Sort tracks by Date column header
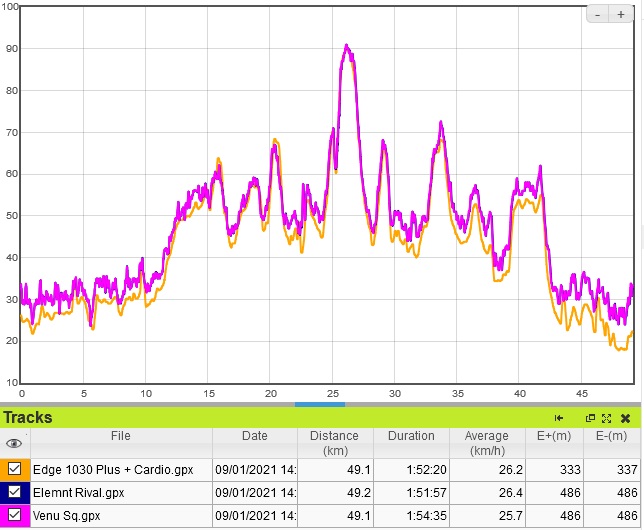Viewport: 644px width, 530px height. [254, 436]
